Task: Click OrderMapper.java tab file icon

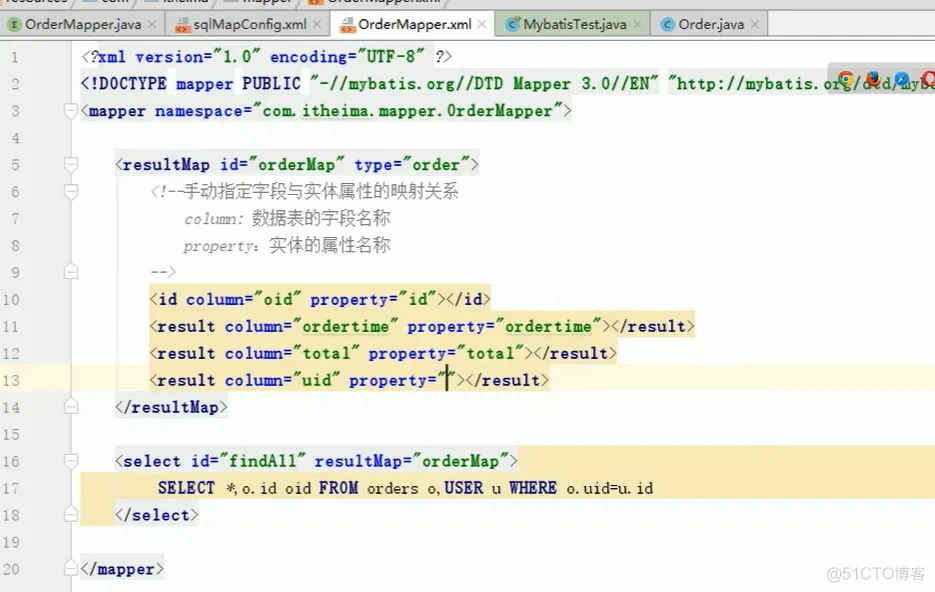Action: [x=14, y=24]
